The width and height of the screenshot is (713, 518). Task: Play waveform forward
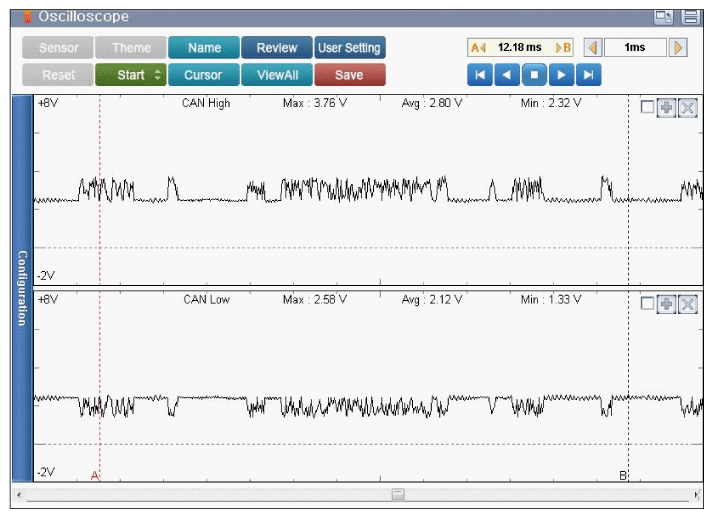tap(561, 75)
